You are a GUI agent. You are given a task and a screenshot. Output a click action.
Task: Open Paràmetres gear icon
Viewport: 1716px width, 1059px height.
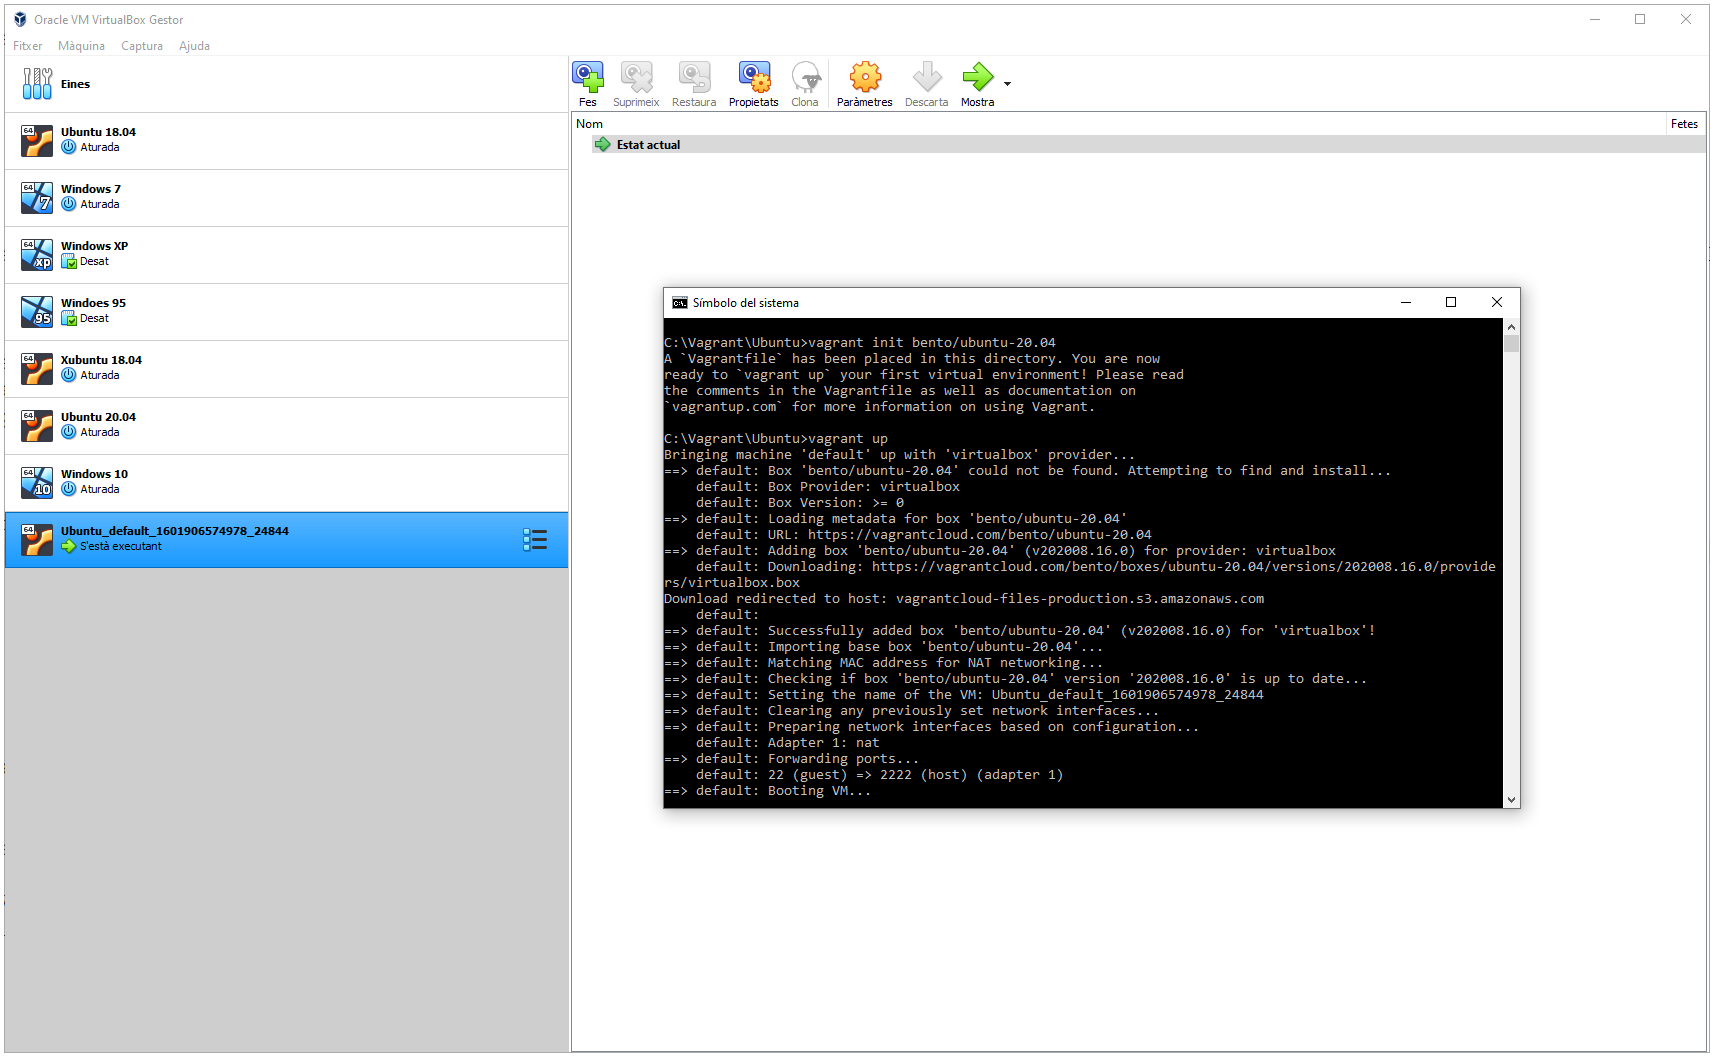coord(864,78)
